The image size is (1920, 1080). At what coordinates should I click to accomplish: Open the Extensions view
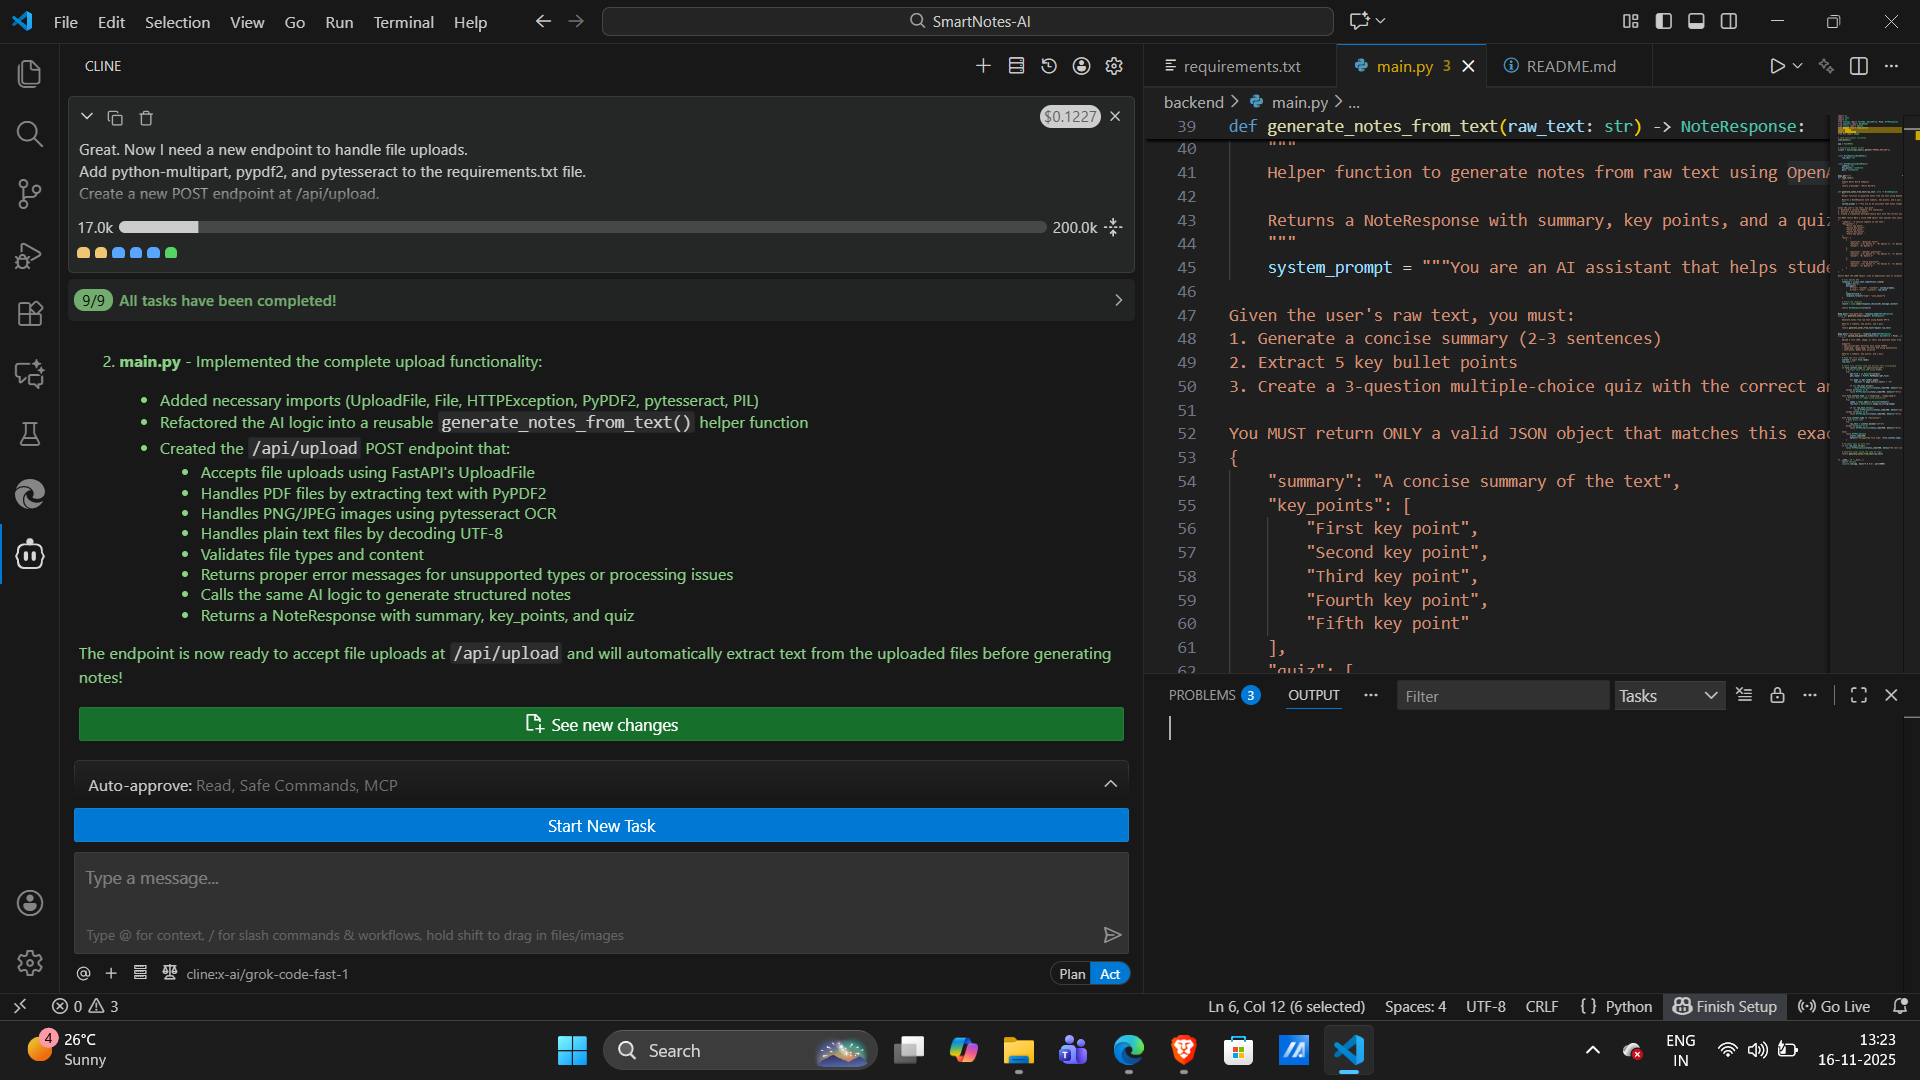click(30, 314)
